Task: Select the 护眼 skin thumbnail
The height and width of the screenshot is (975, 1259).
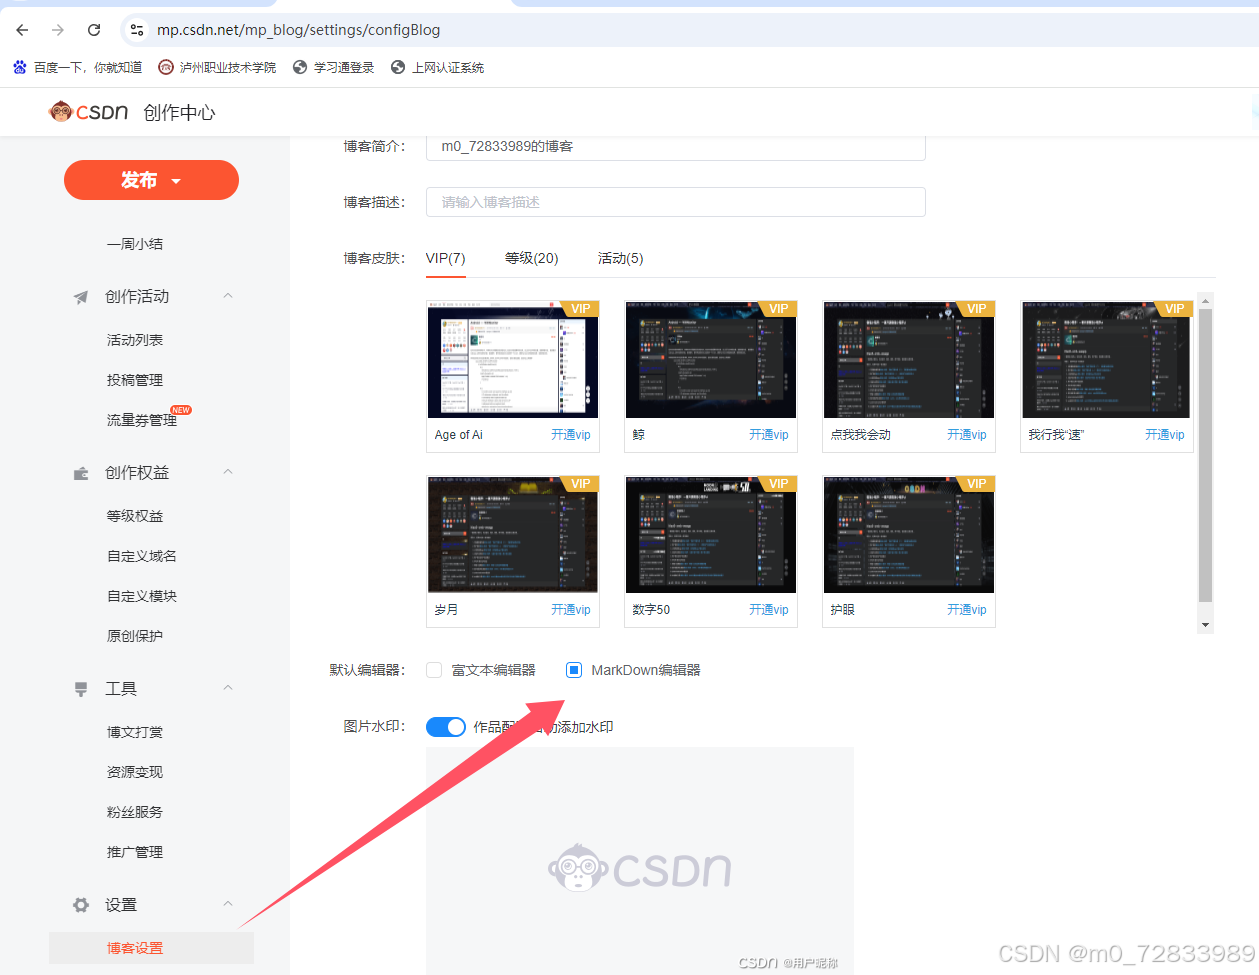Action: 909,535
